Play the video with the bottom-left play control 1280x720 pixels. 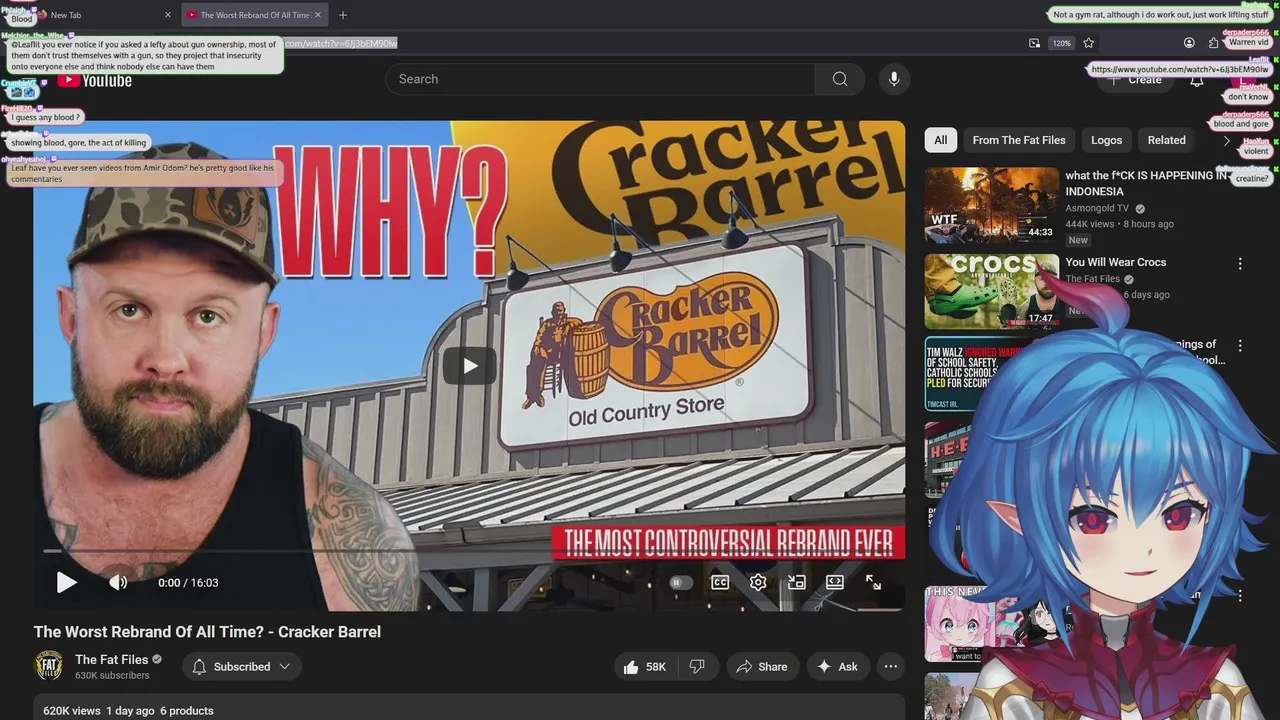[x=66, y=582]
